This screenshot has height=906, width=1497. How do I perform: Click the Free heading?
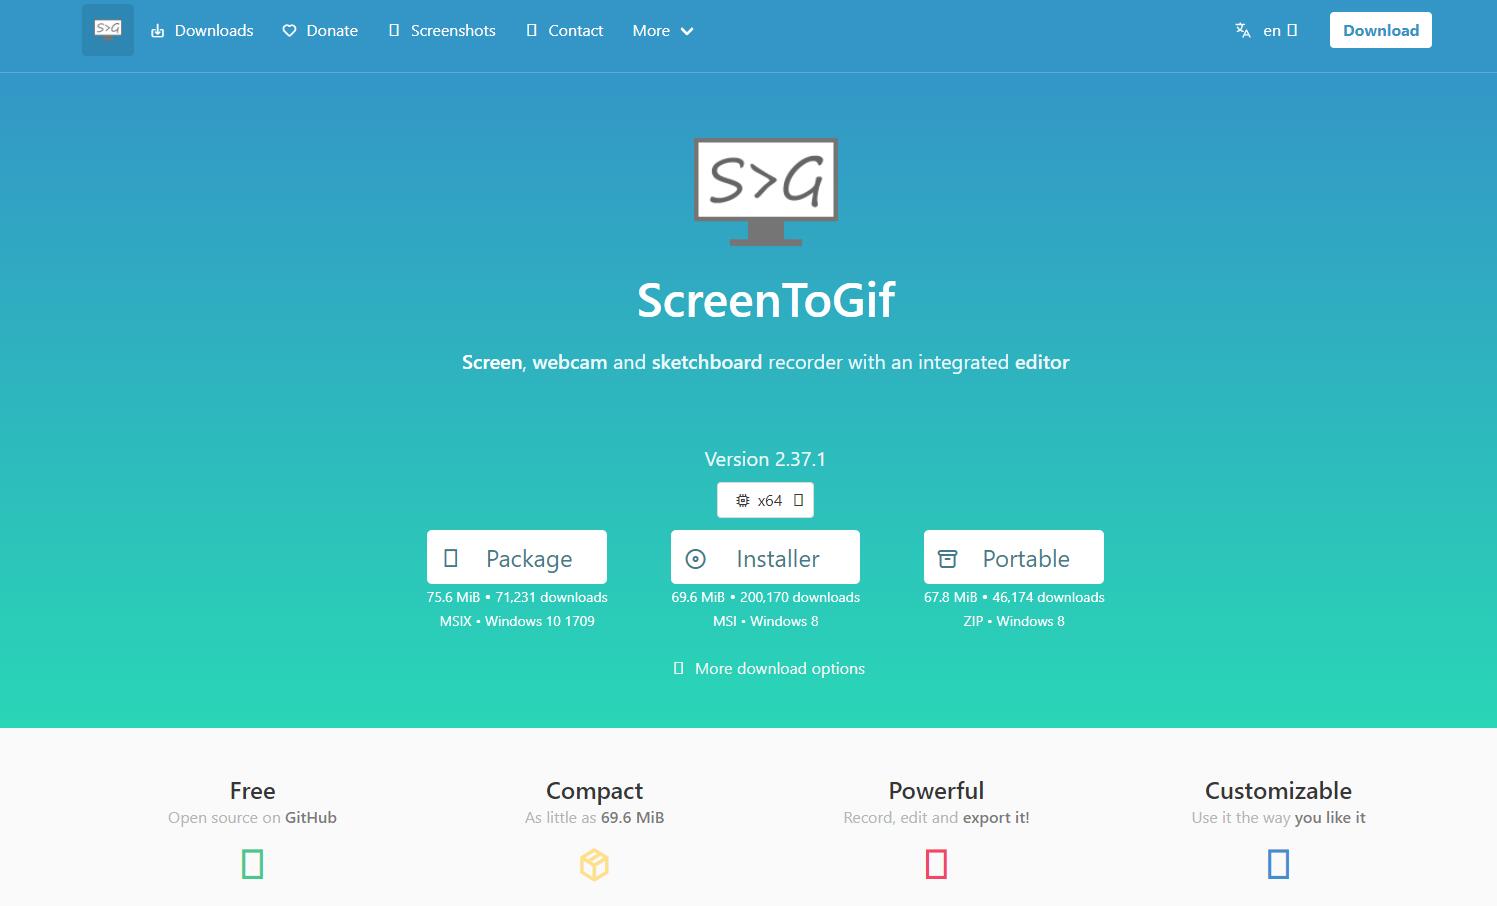click(252, 790)
